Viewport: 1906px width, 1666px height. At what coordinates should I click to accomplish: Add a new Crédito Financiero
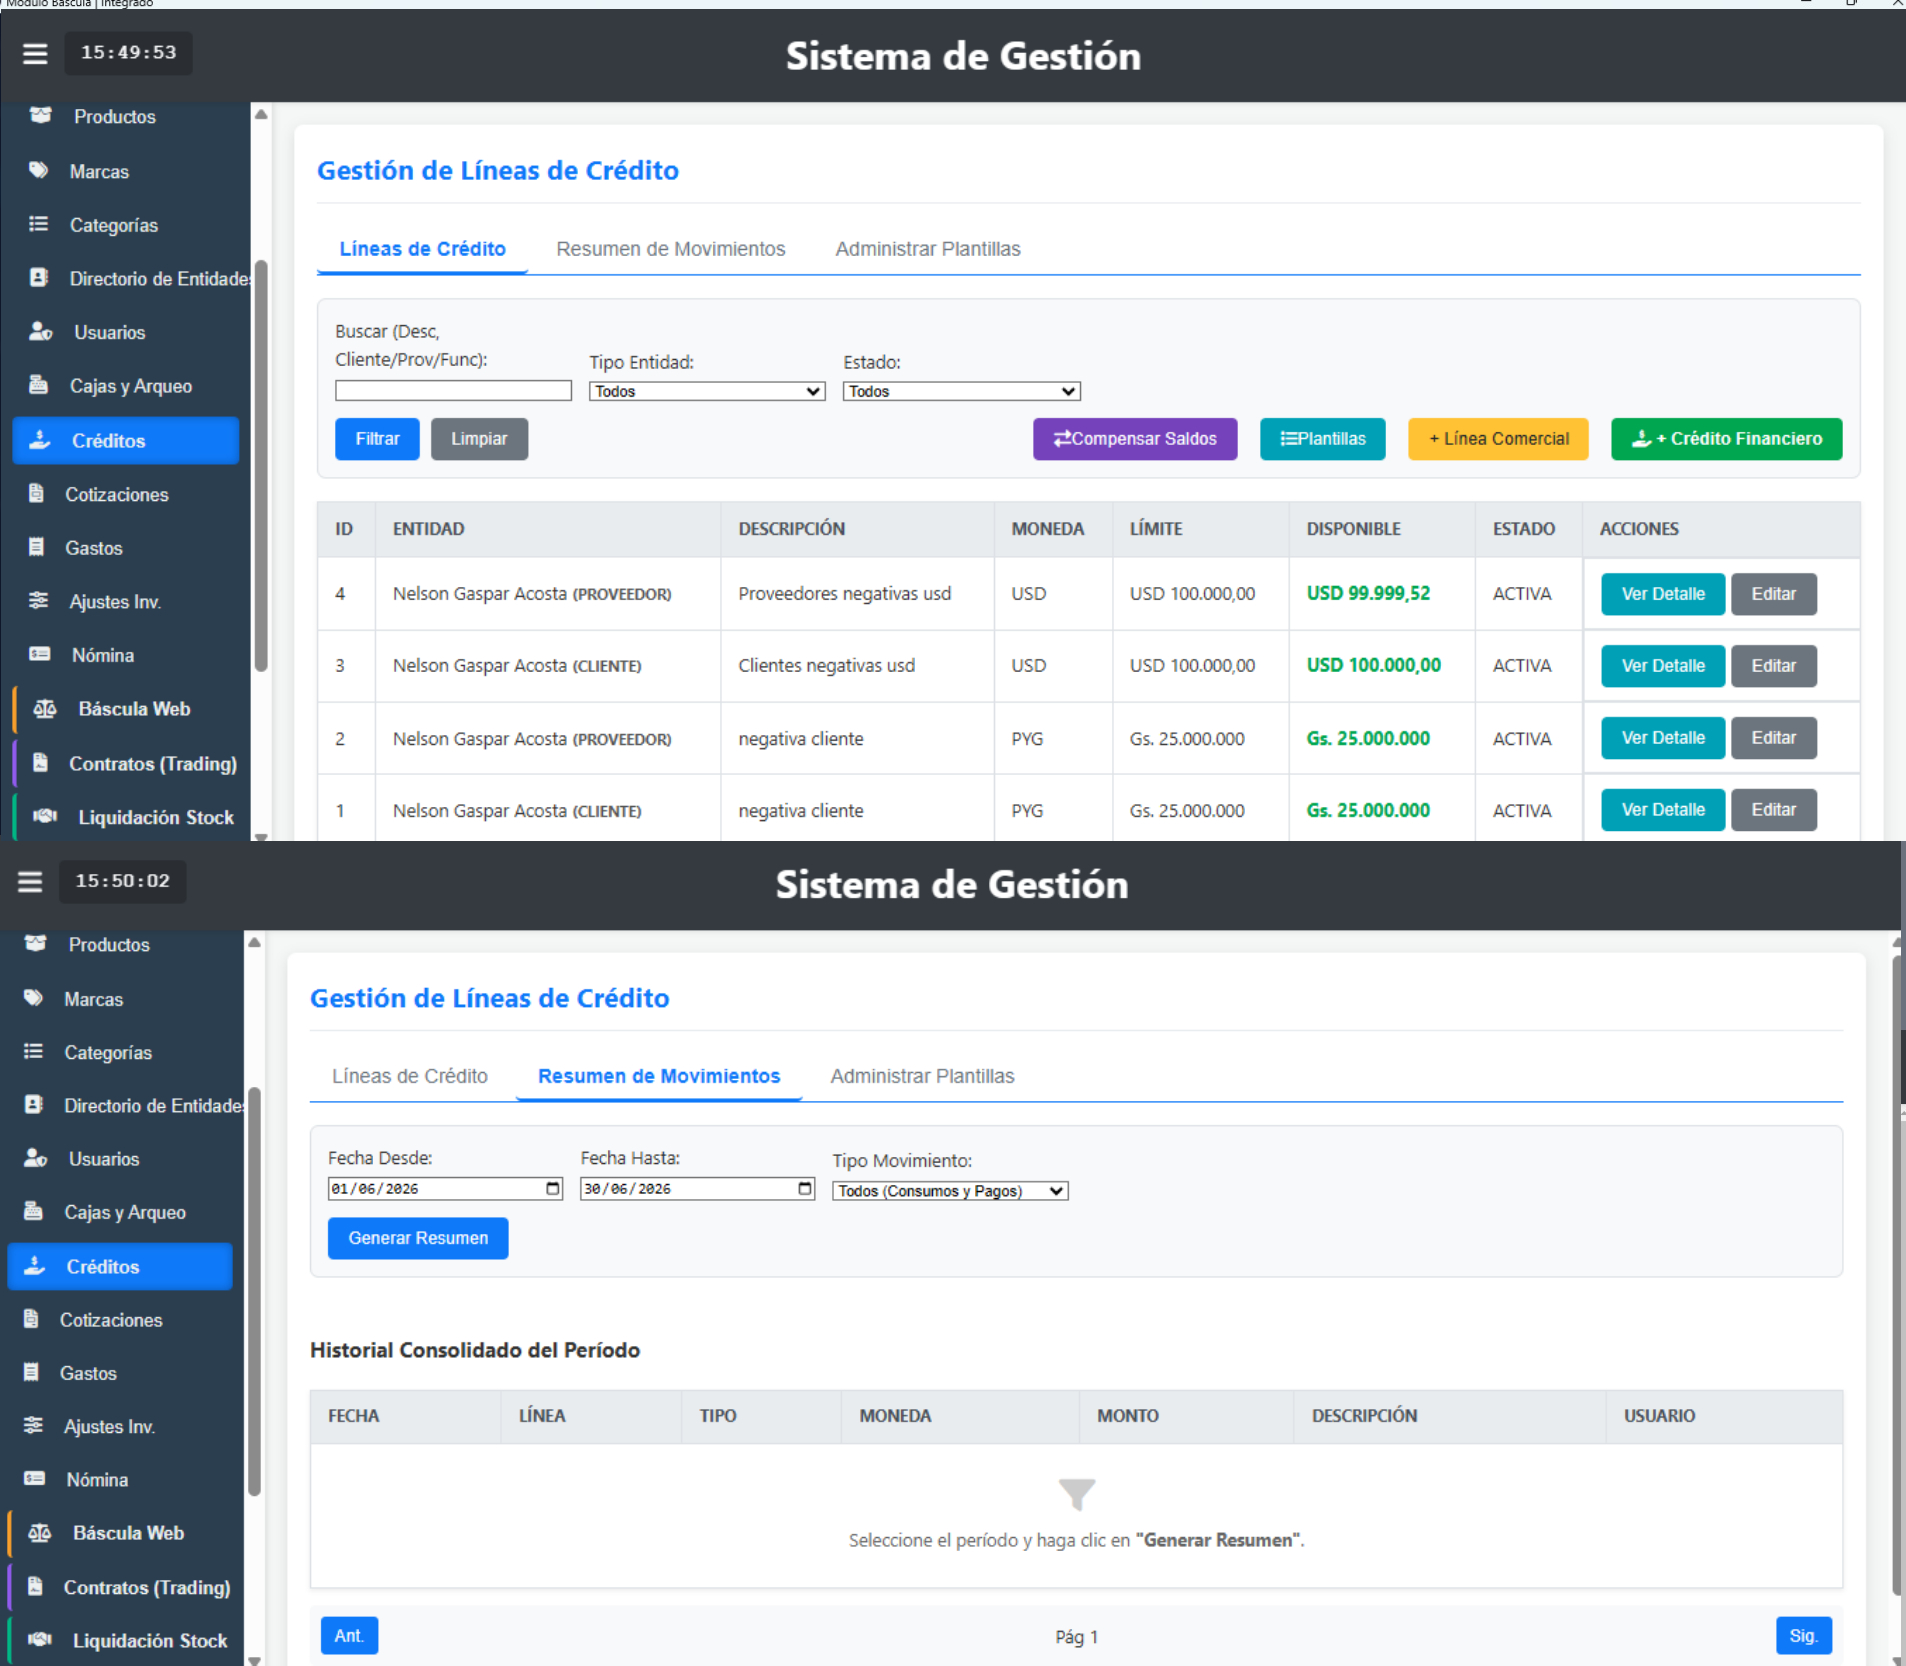(1727, 439)
